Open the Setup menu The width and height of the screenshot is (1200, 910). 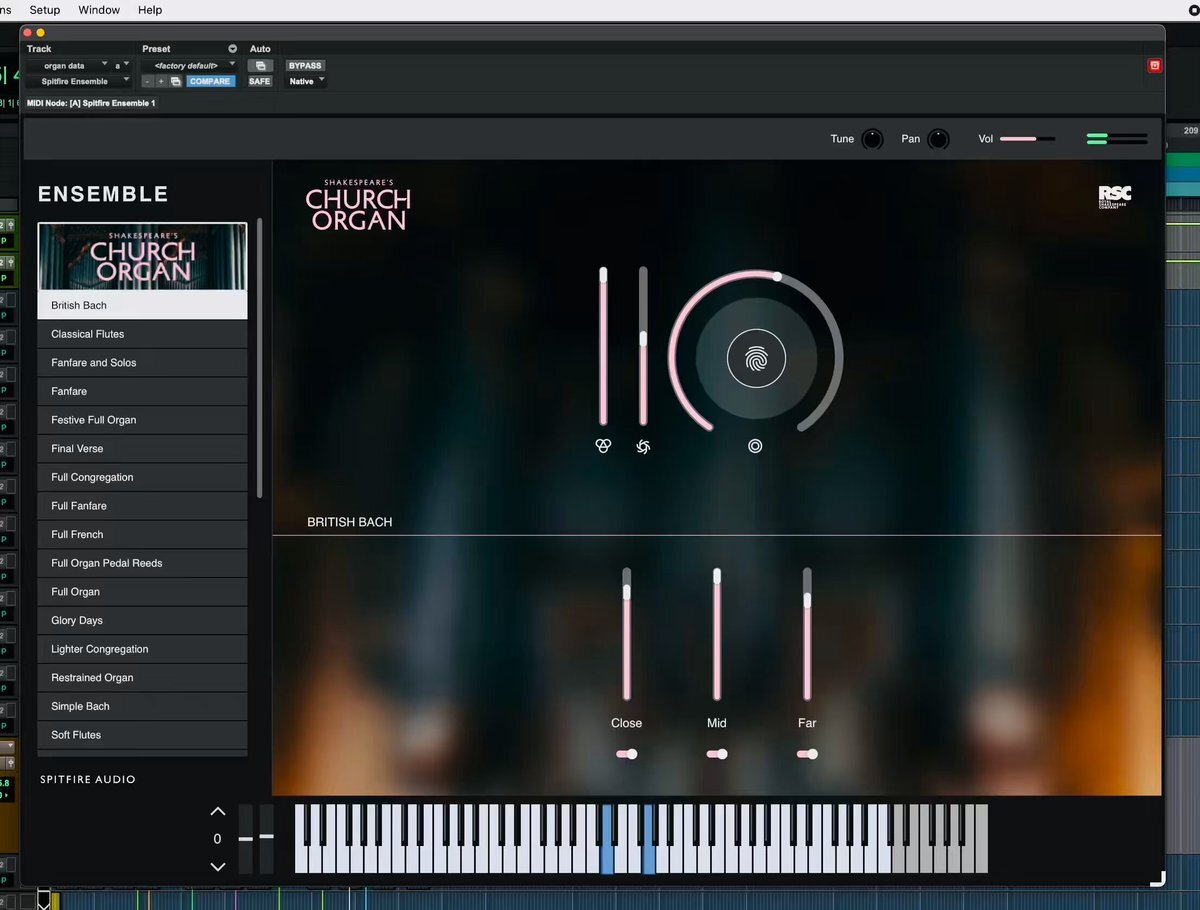click(45, 10)
